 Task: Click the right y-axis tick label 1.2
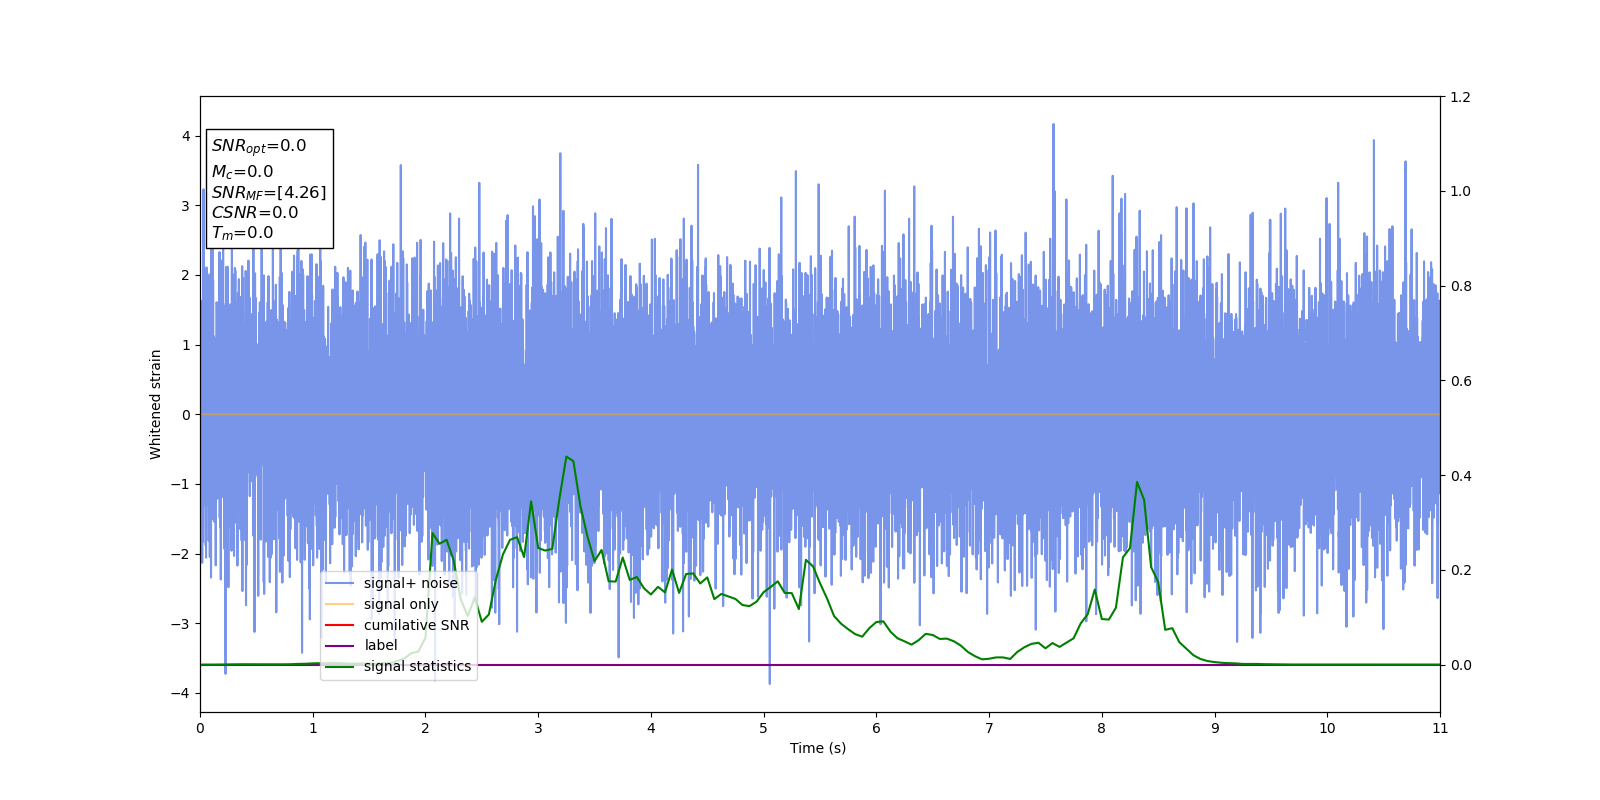tap(1461, 97)
